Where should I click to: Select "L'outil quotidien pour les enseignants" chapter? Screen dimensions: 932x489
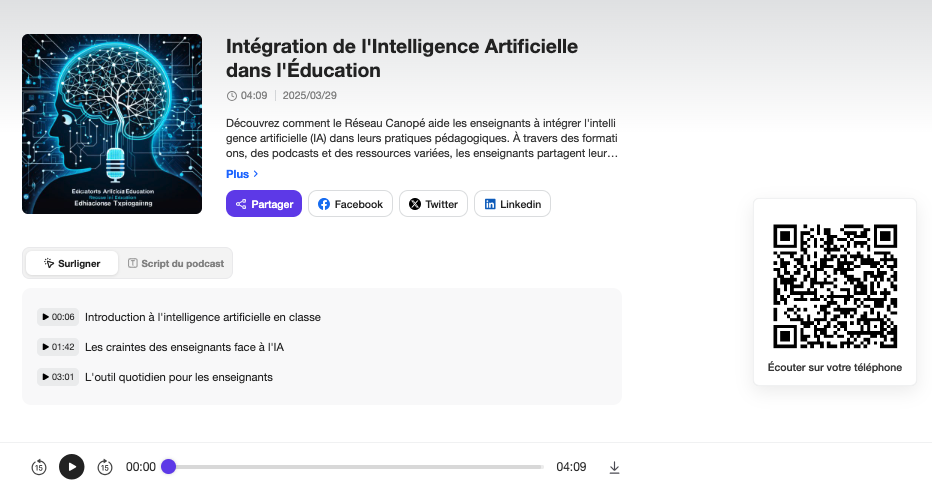coord(179,377)
